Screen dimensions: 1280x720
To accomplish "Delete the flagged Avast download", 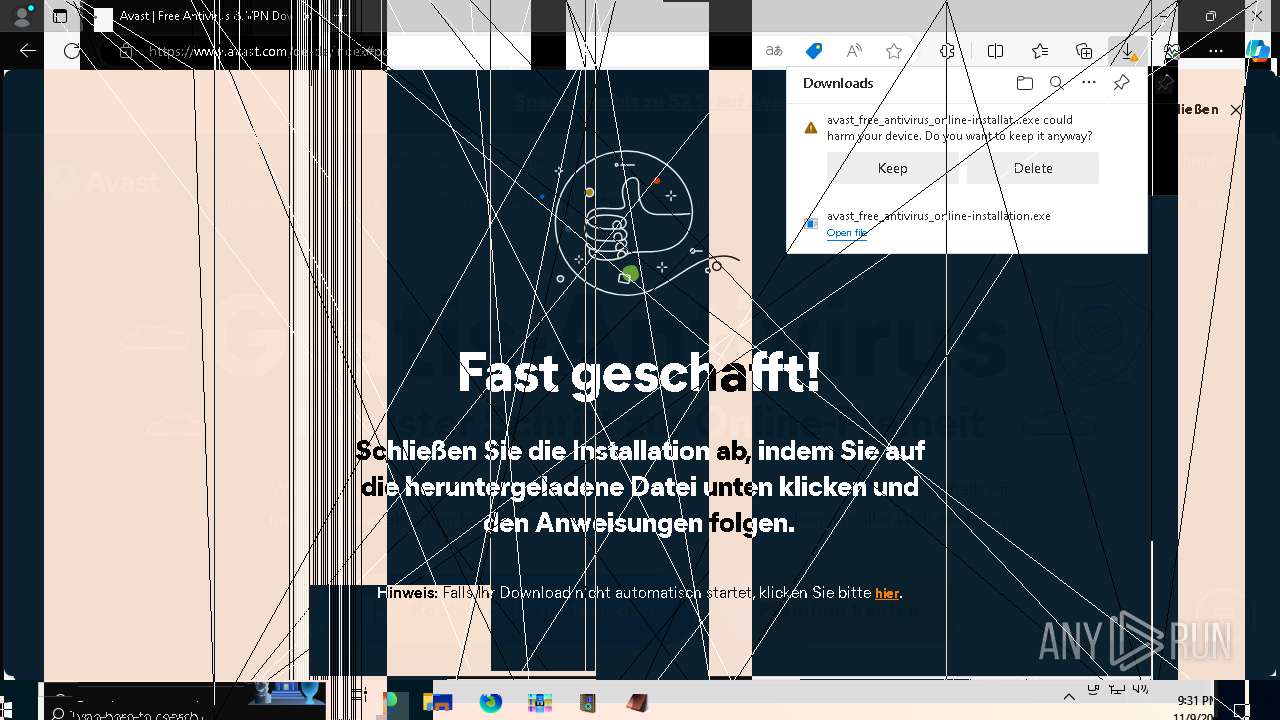I will pyautogui.click(x=1033, y=168).
